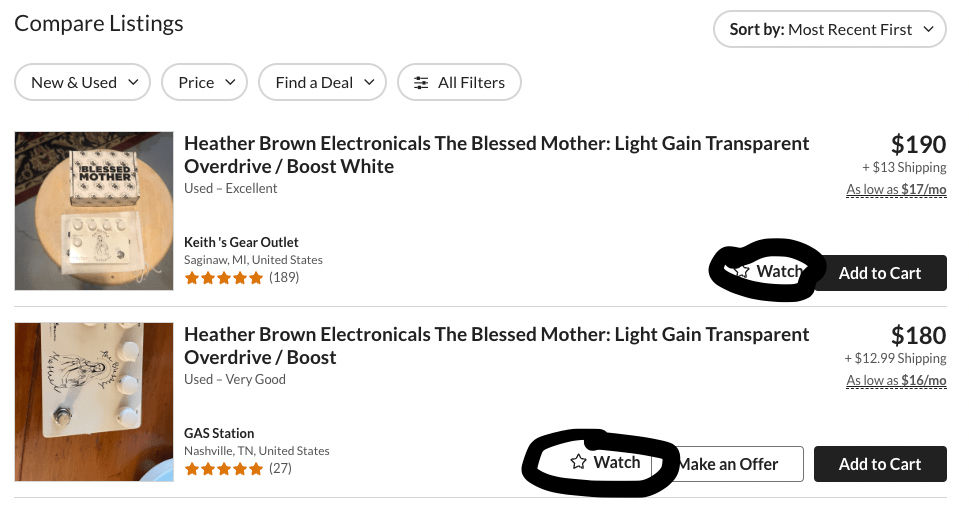
Task: Make an offer on the $180 pedal
Action: click(x=728, y=464)
